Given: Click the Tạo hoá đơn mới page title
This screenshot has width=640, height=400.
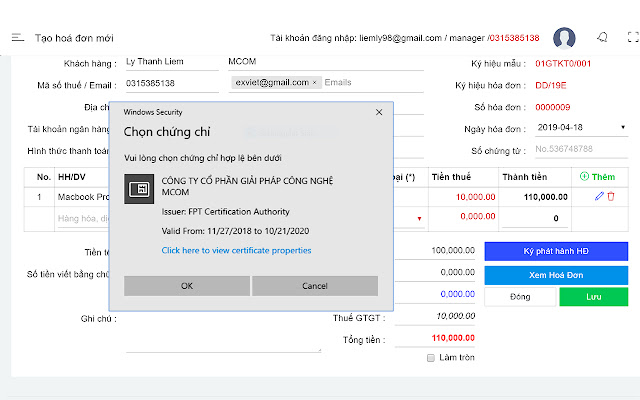Looking at the screenshot, I should pyautogui.click(x=74, y=38).
